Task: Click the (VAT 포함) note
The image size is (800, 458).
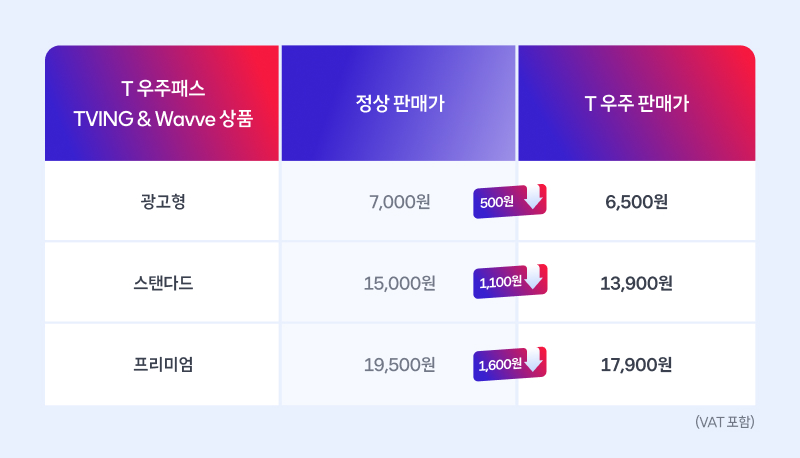Action: (724, 423)
